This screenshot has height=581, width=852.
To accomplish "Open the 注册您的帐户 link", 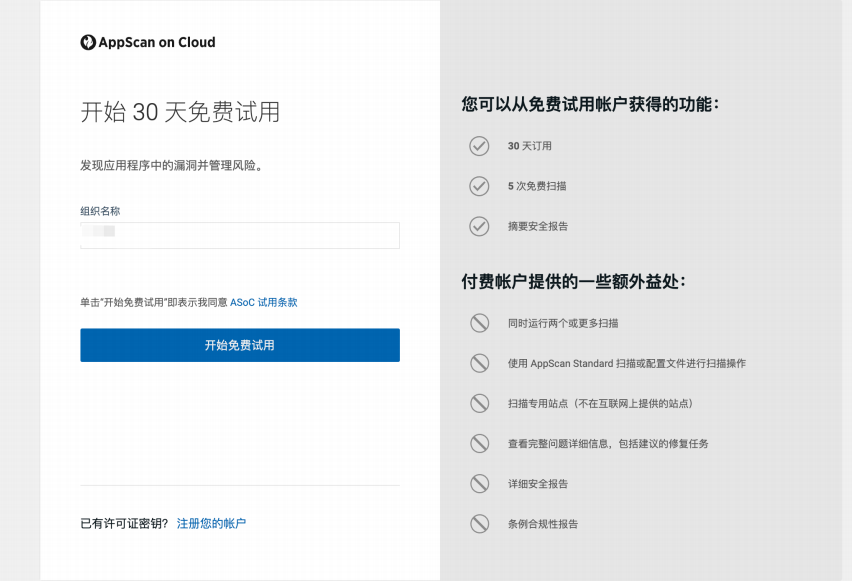I will 211,524.
